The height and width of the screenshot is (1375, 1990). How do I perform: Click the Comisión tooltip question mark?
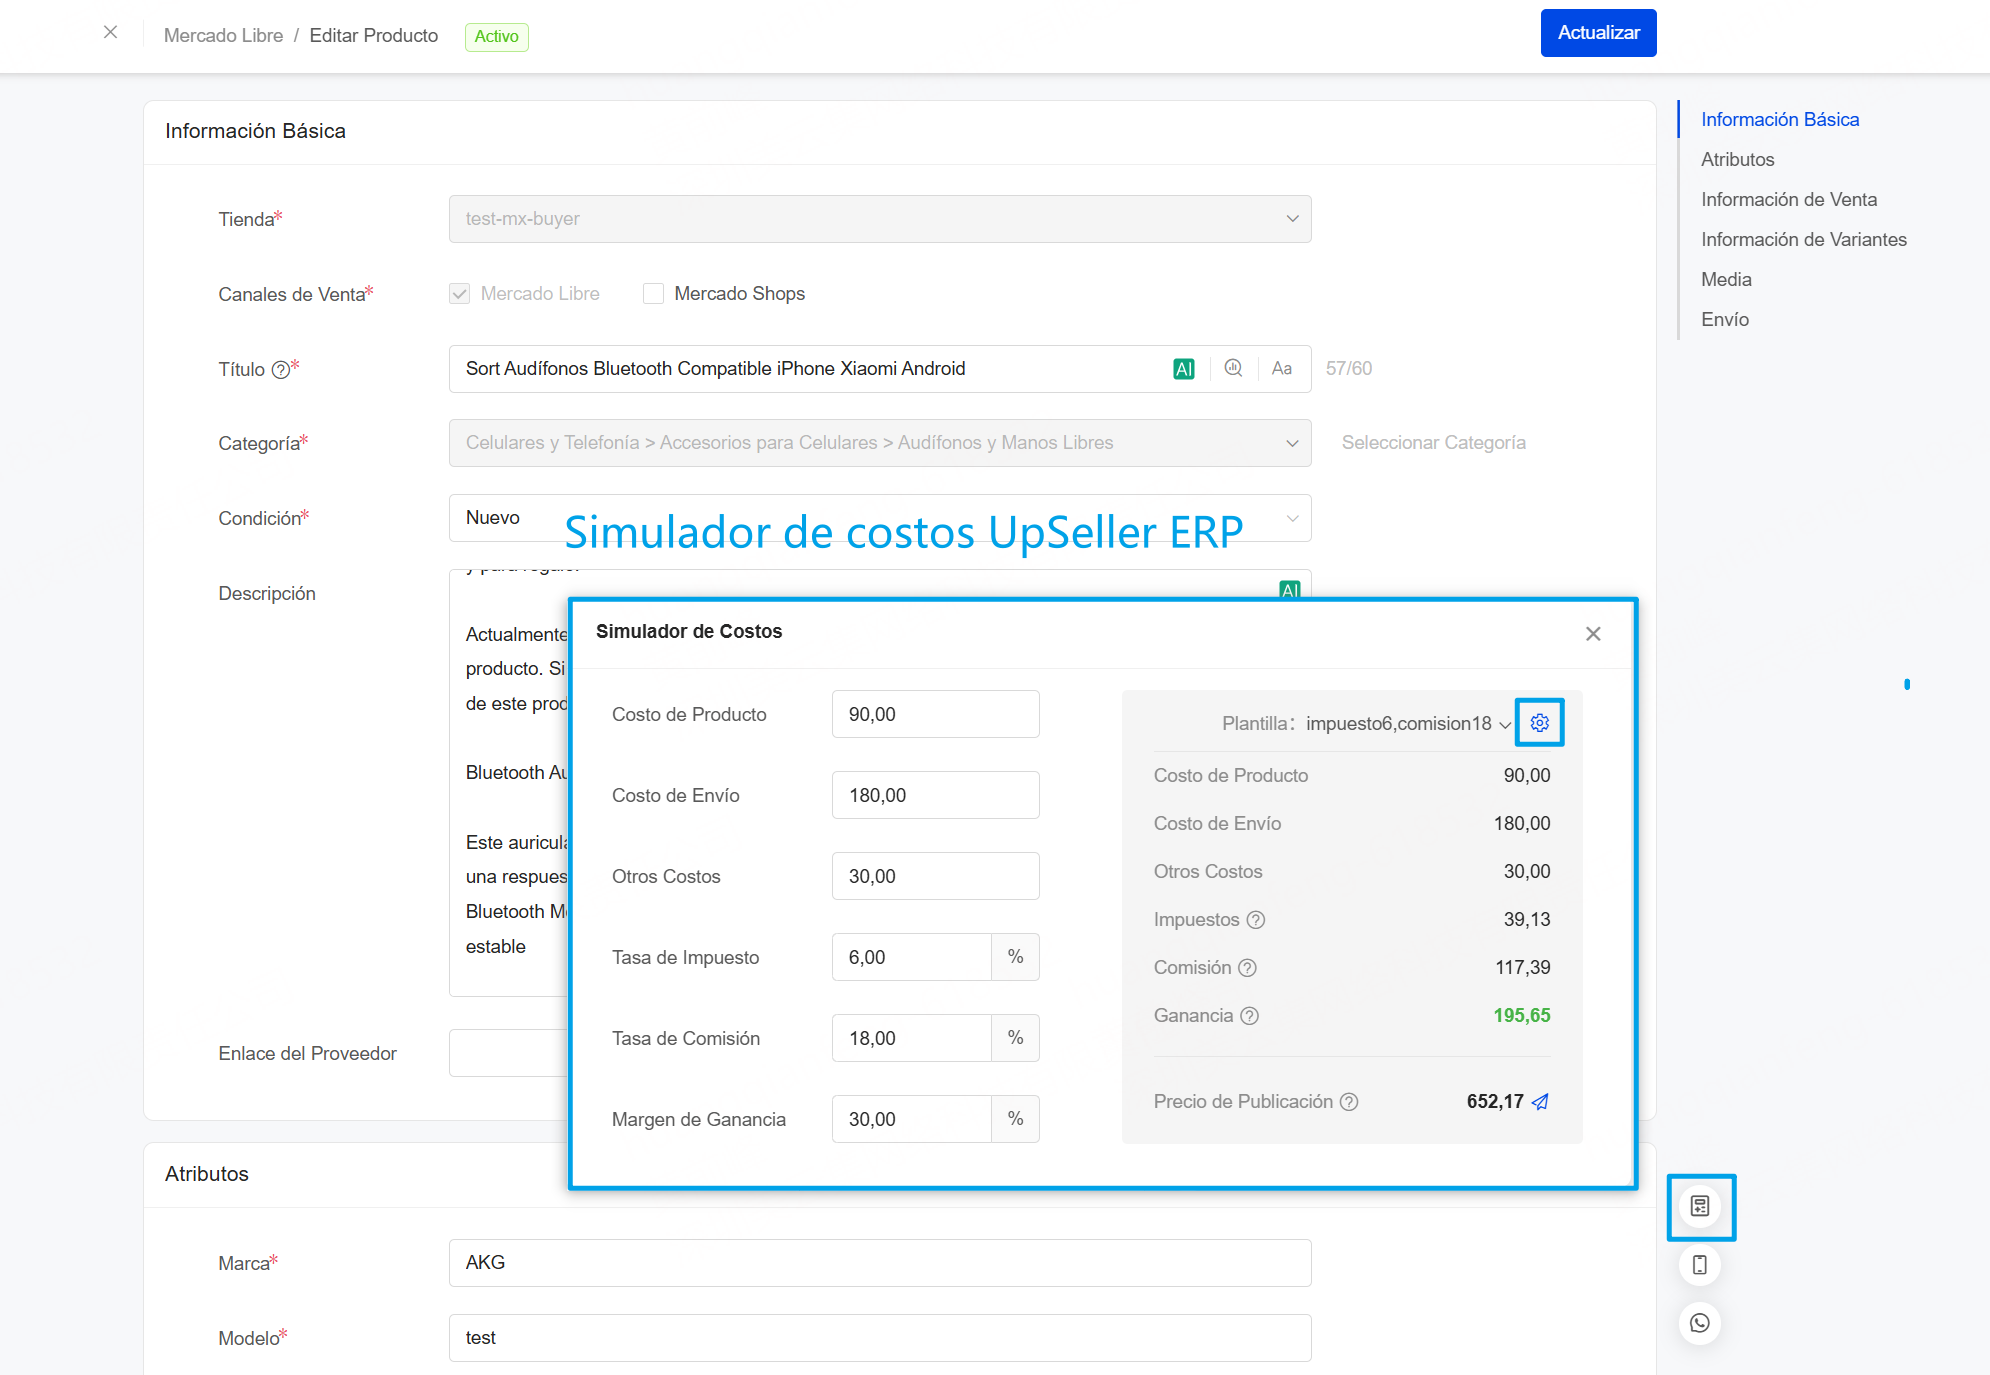1247,967
